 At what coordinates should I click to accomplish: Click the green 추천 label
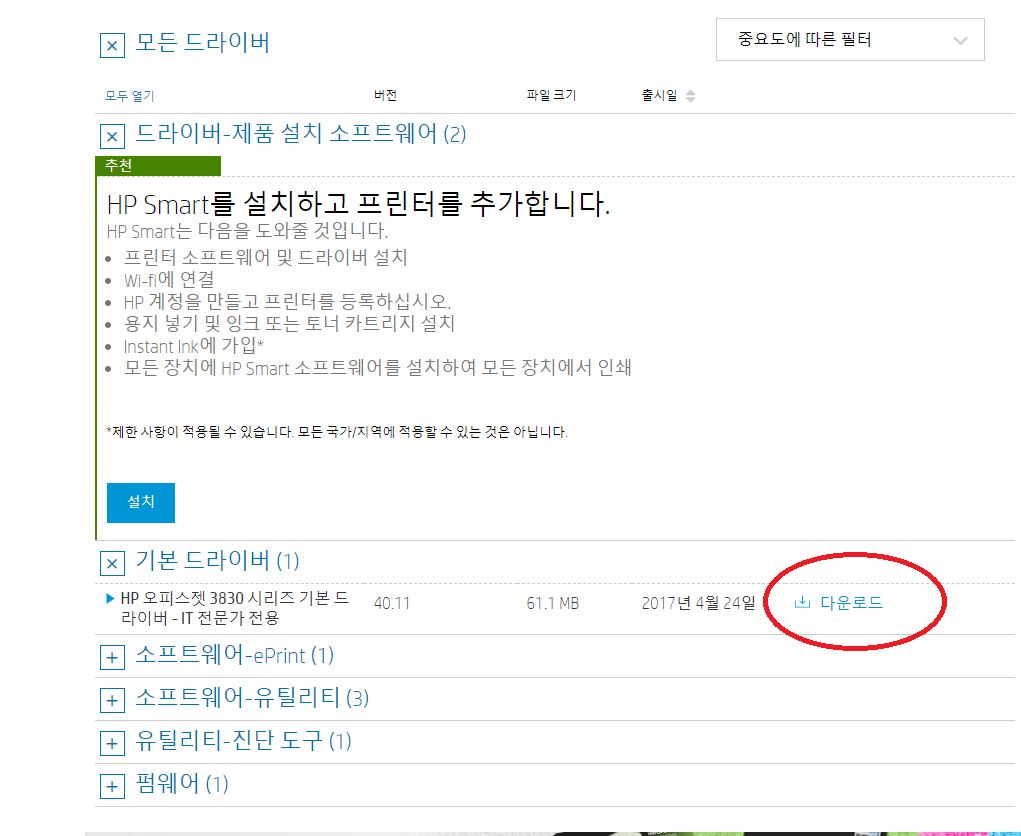(x=158, y=165)
